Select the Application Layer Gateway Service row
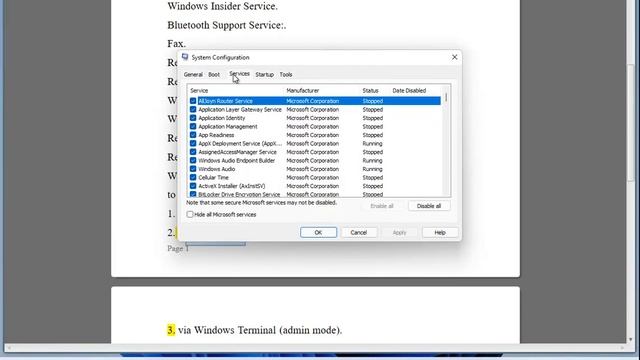 pyautogui.click(x=315, y=109)
